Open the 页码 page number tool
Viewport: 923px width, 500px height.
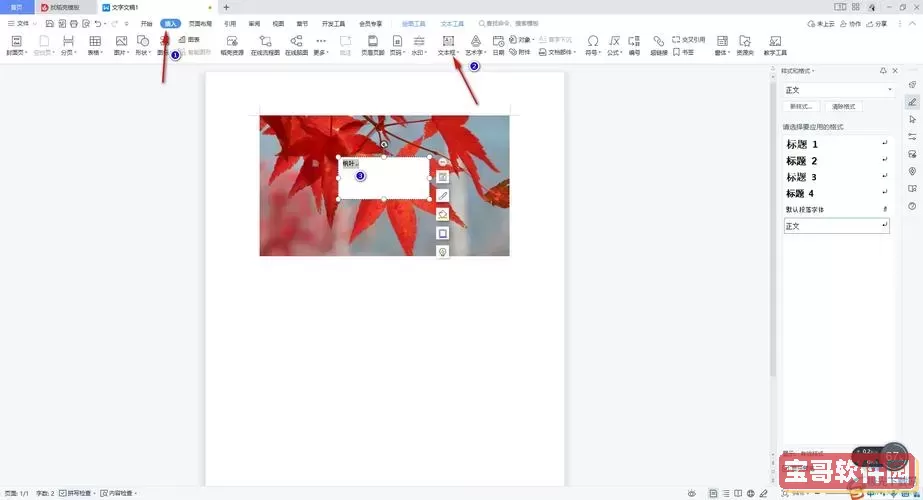397,45
